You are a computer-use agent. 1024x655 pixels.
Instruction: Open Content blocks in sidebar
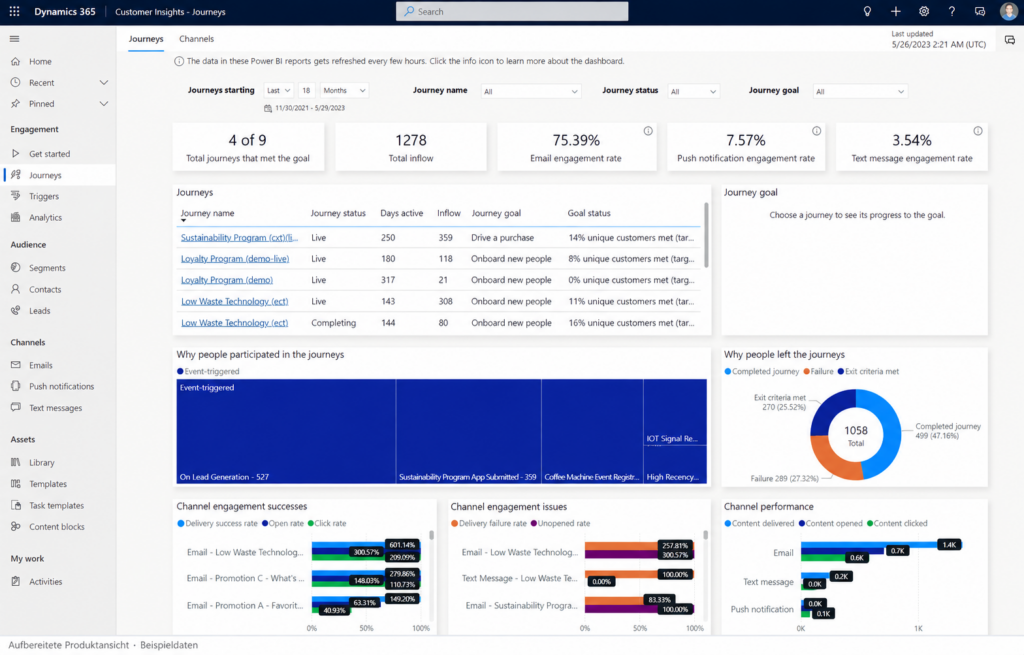pos(58,526)
